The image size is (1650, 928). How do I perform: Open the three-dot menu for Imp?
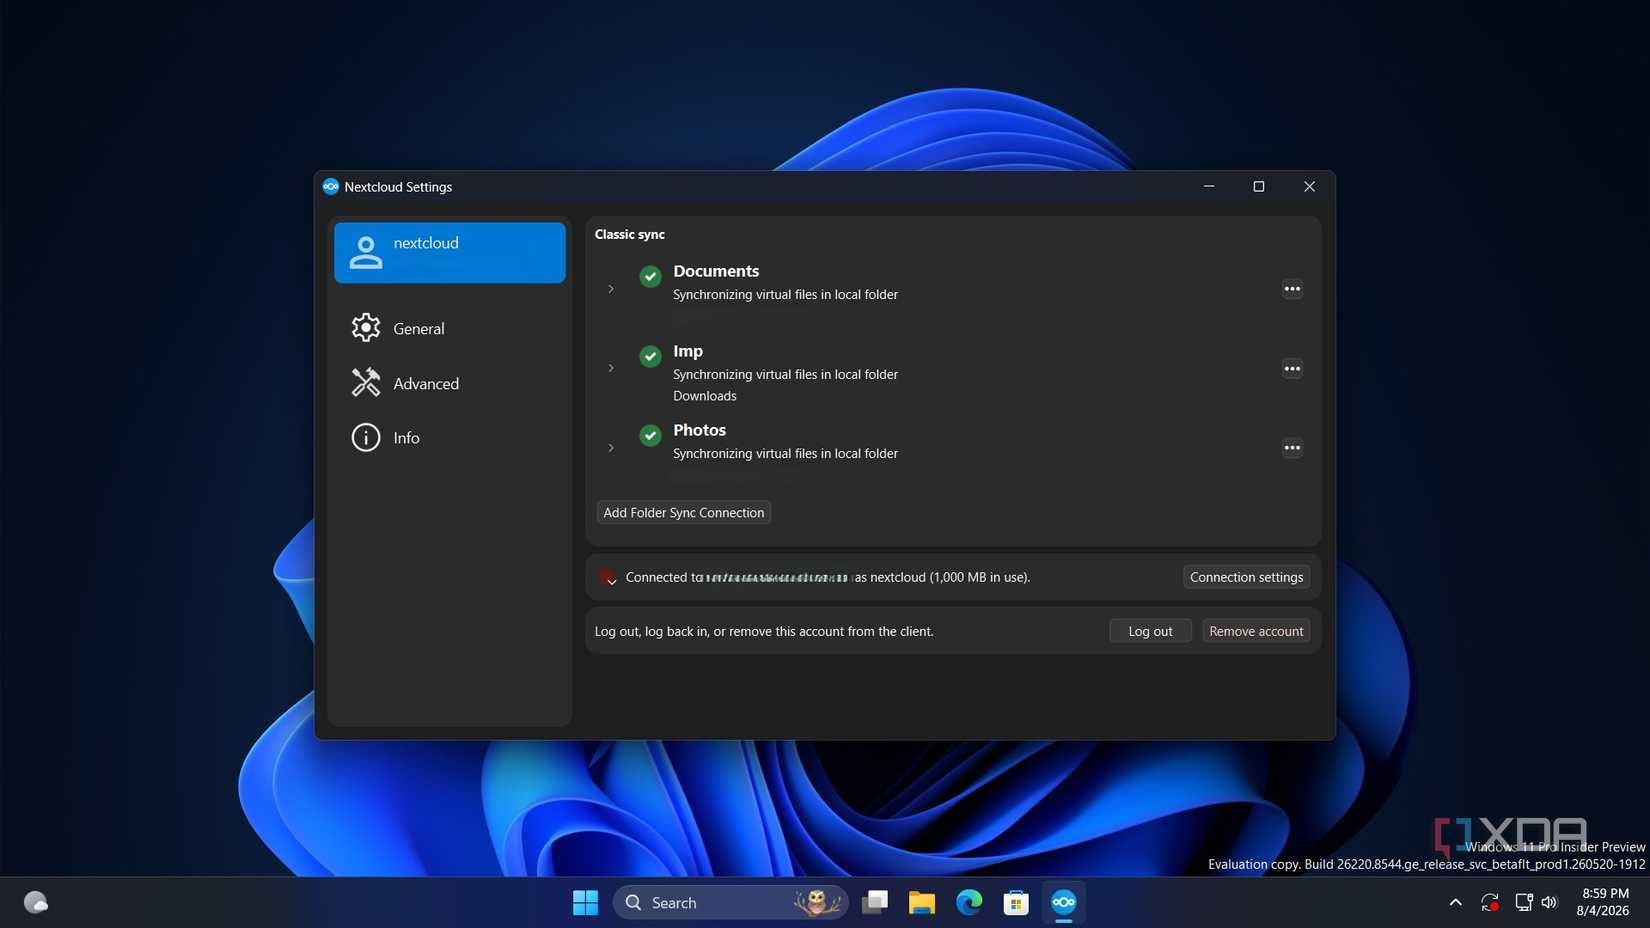(x=1292, y=369)
